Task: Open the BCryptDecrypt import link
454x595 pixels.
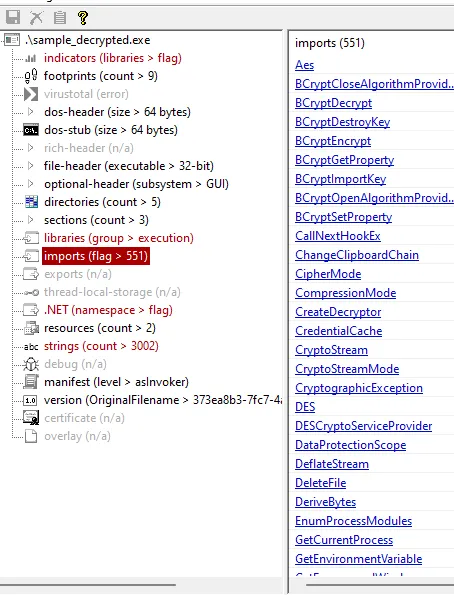Action: coord(333,103)
